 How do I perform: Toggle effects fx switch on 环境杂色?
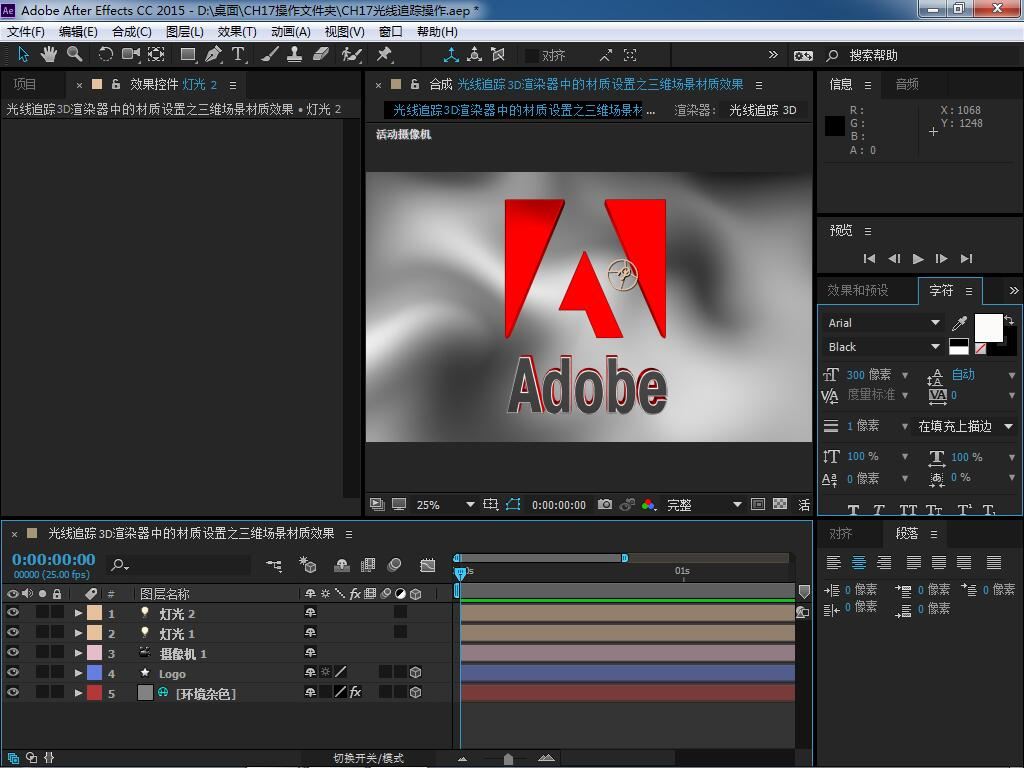click(x=355, y=692)
